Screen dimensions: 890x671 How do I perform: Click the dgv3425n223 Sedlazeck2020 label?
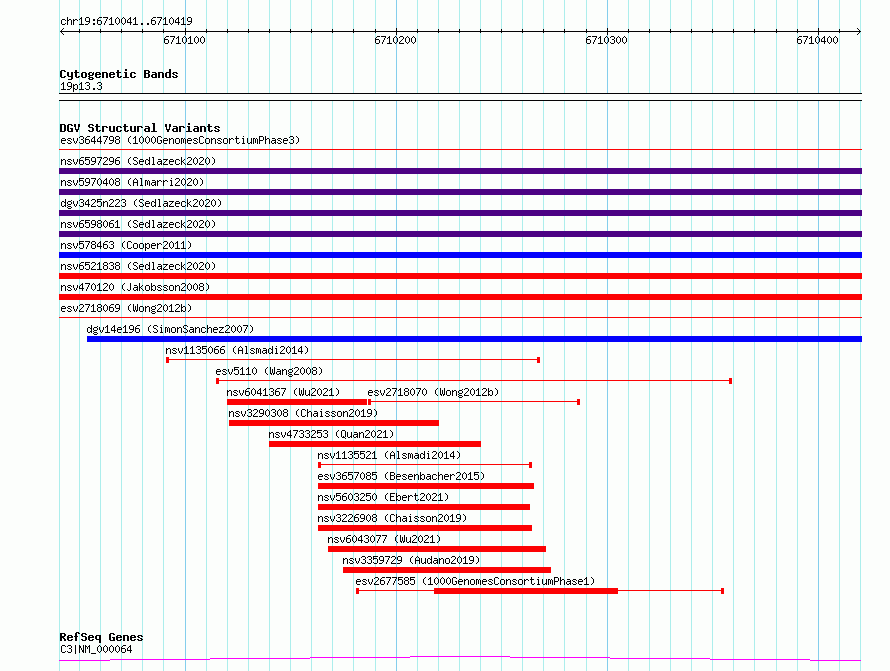coord(141,203)
